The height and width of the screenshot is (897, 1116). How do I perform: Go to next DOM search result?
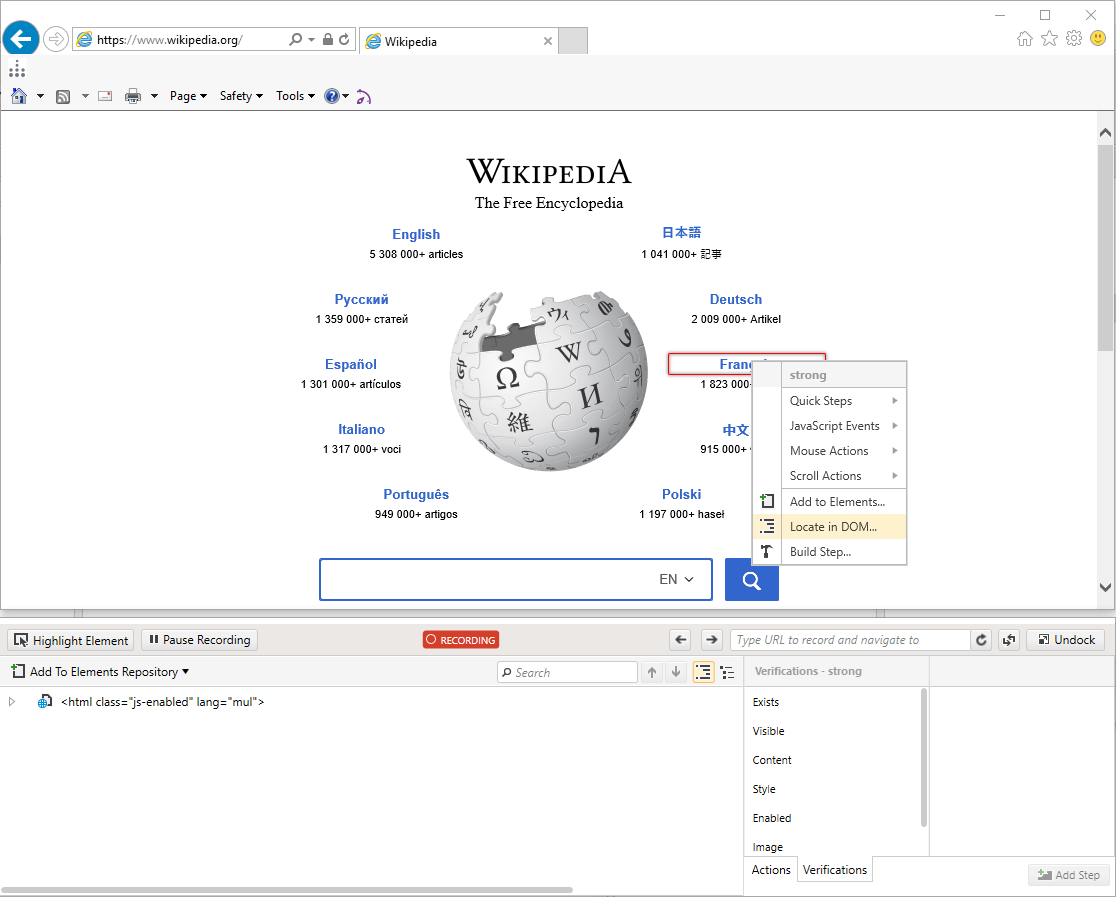click(x=676, y=672)
